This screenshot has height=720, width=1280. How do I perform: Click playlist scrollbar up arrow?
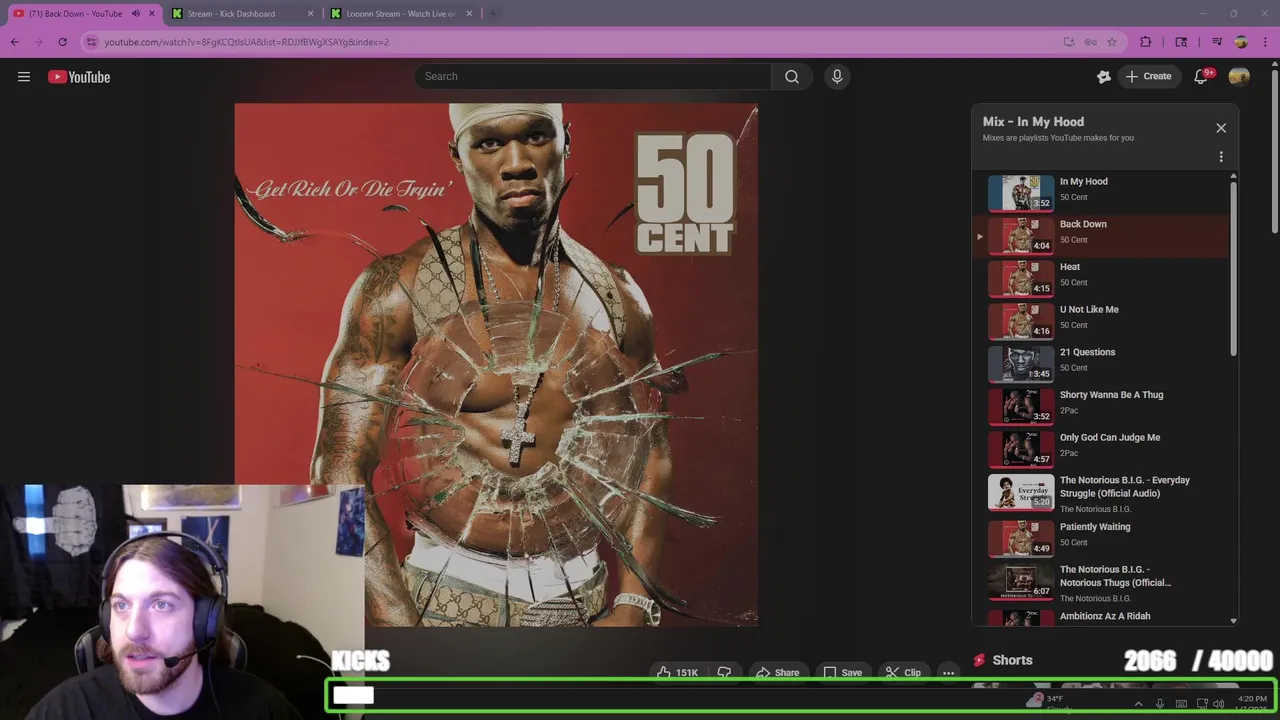1233,177
